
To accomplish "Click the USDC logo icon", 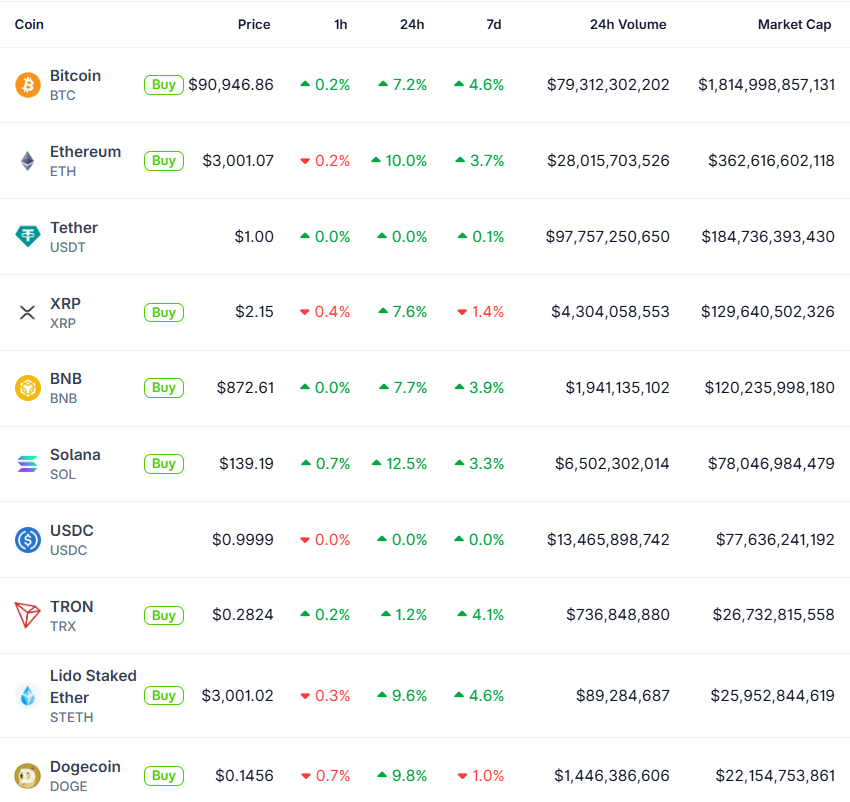I will pyautogui.click(x=27, y=540).
